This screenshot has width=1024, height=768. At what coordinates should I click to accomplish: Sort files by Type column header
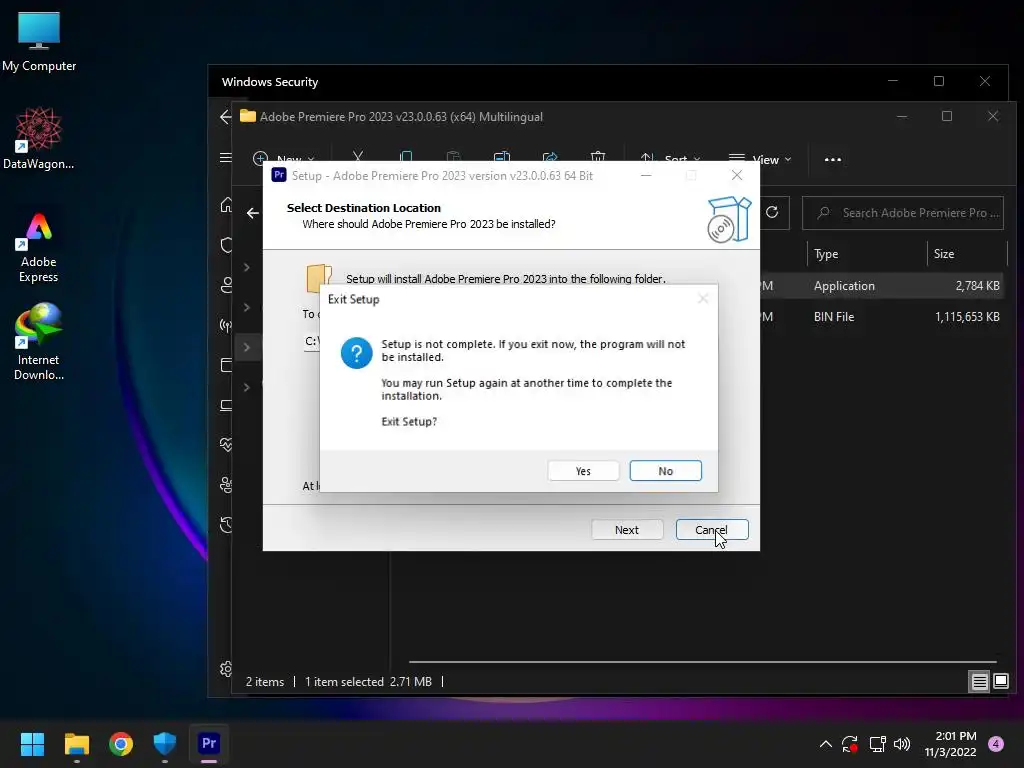865,253
